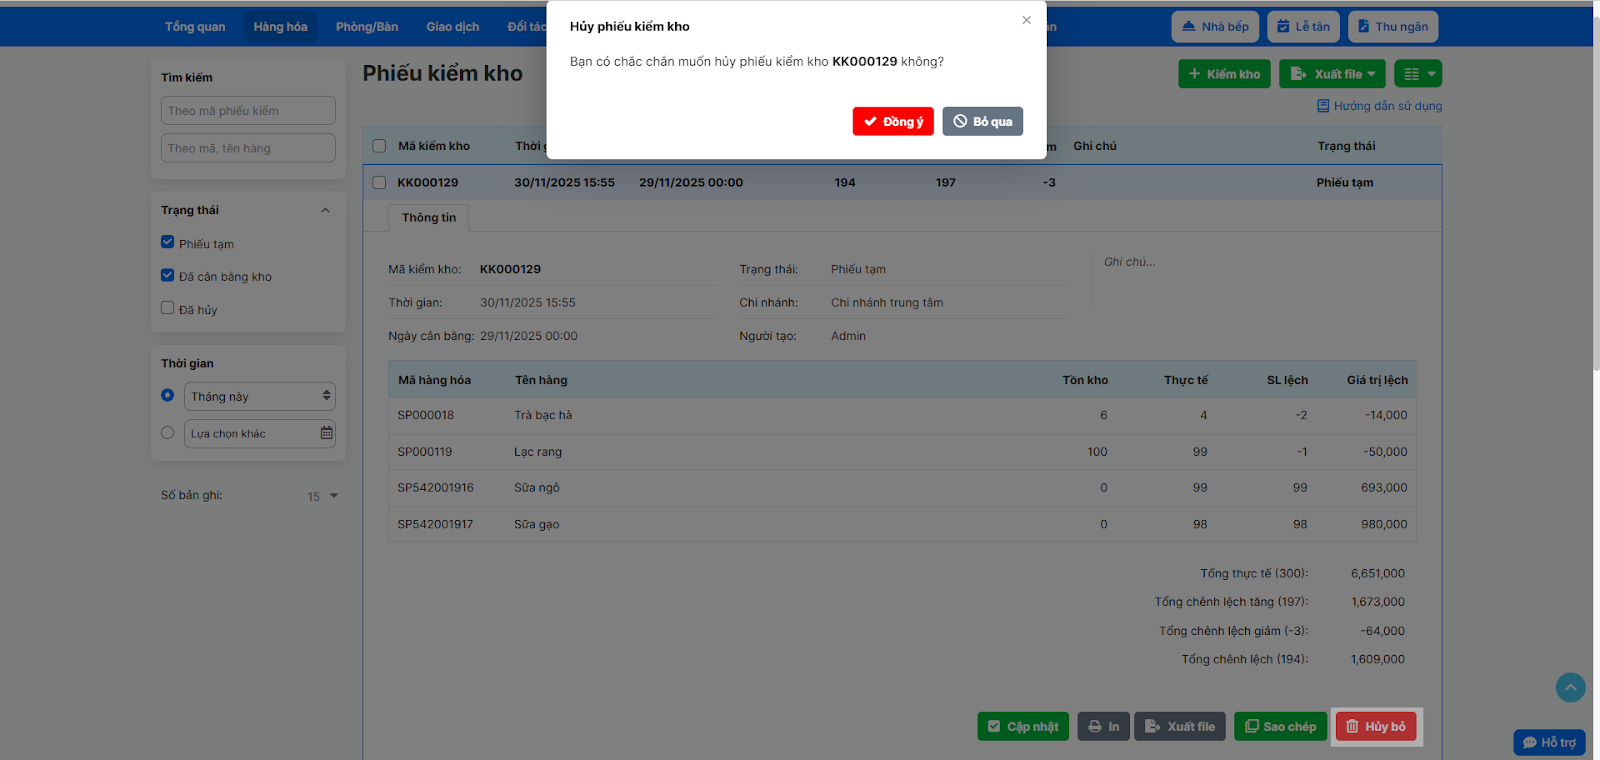
Task: Open the Hàng hóa menu
Action: click(281, 27)
